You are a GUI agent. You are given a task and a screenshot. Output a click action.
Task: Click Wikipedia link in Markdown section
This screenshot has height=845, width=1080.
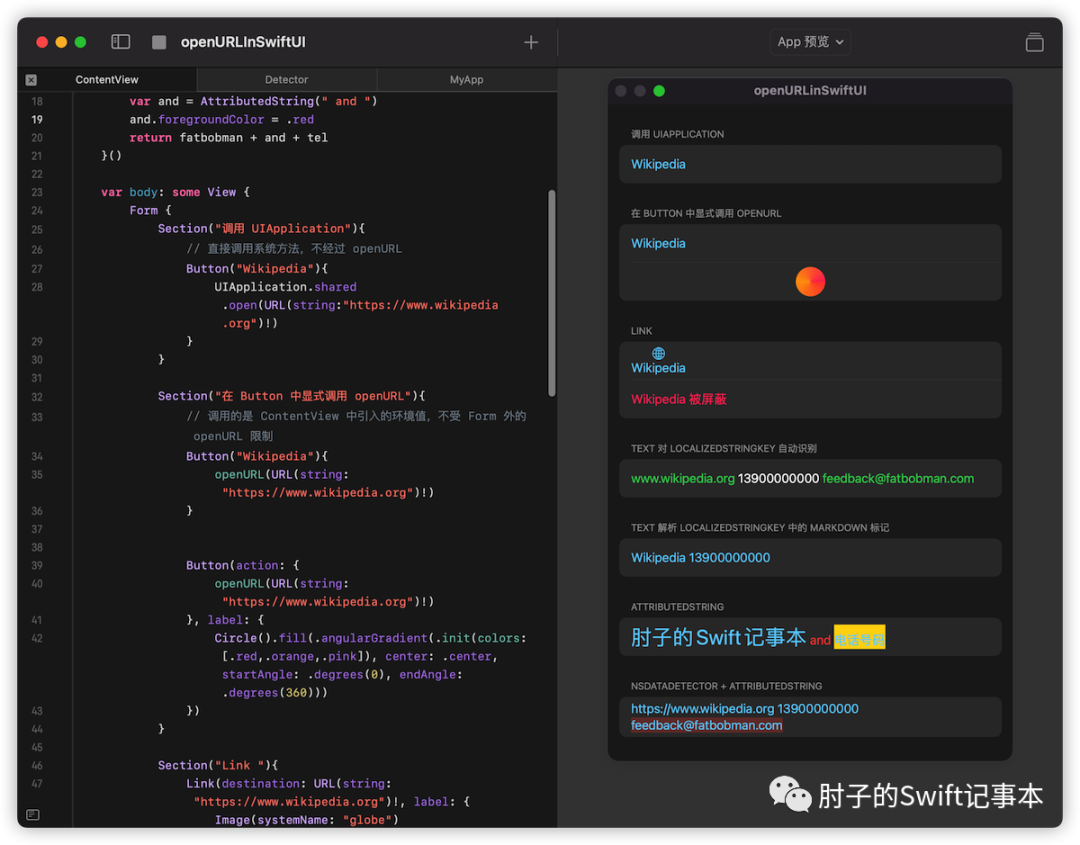658,558
